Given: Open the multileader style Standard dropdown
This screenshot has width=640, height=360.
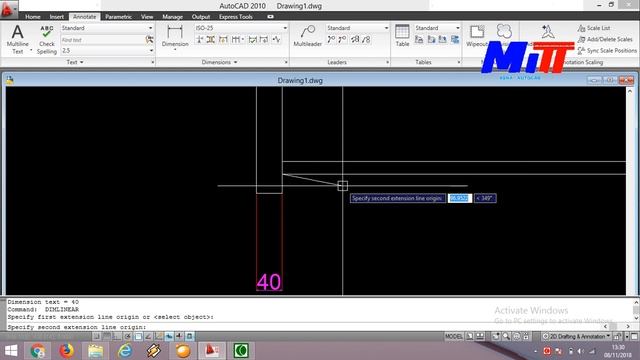Looking at the screenshot, I should coord(386,28).
